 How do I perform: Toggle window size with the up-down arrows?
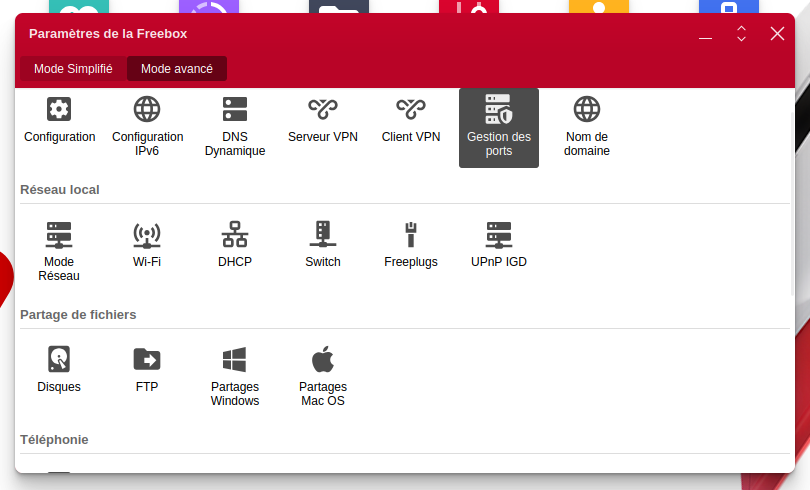[x=741, y=34]
